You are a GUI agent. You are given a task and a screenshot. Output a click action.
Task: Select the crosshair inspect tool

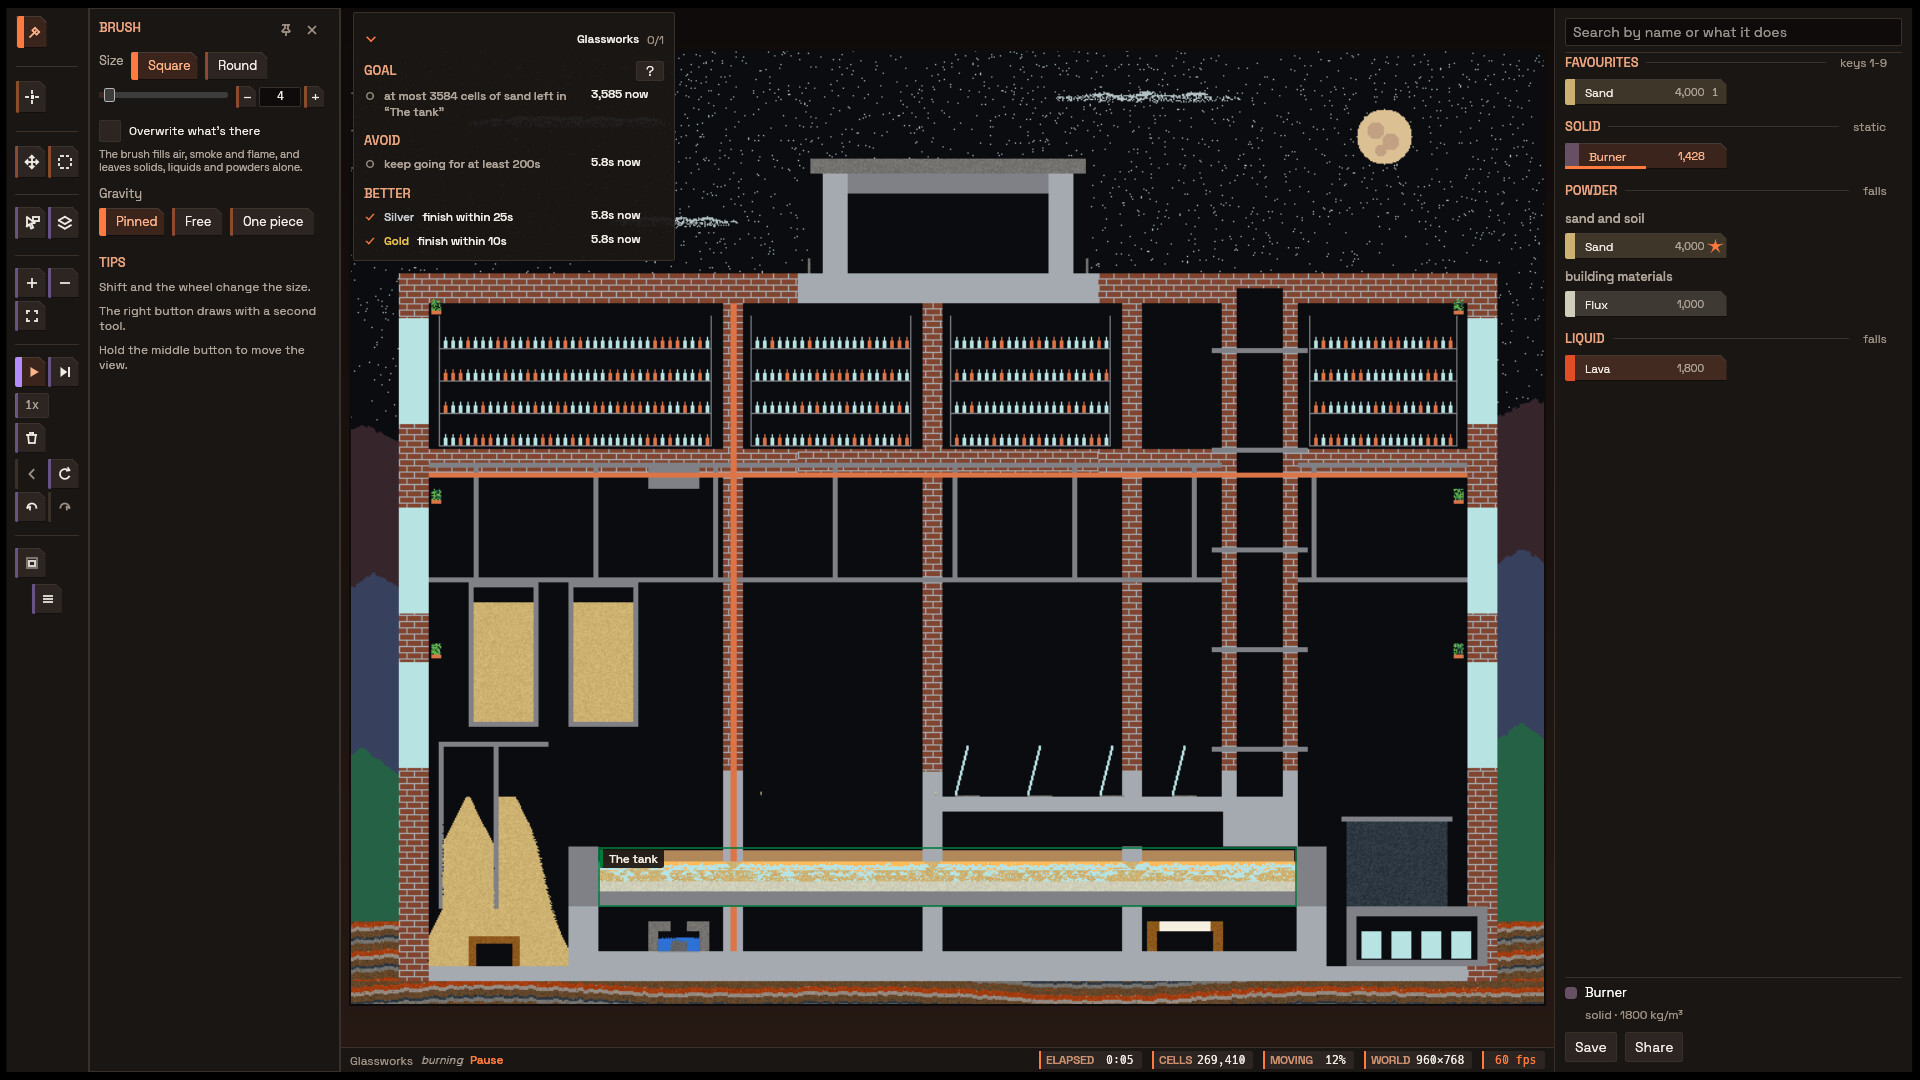click(x=32, y=97)
